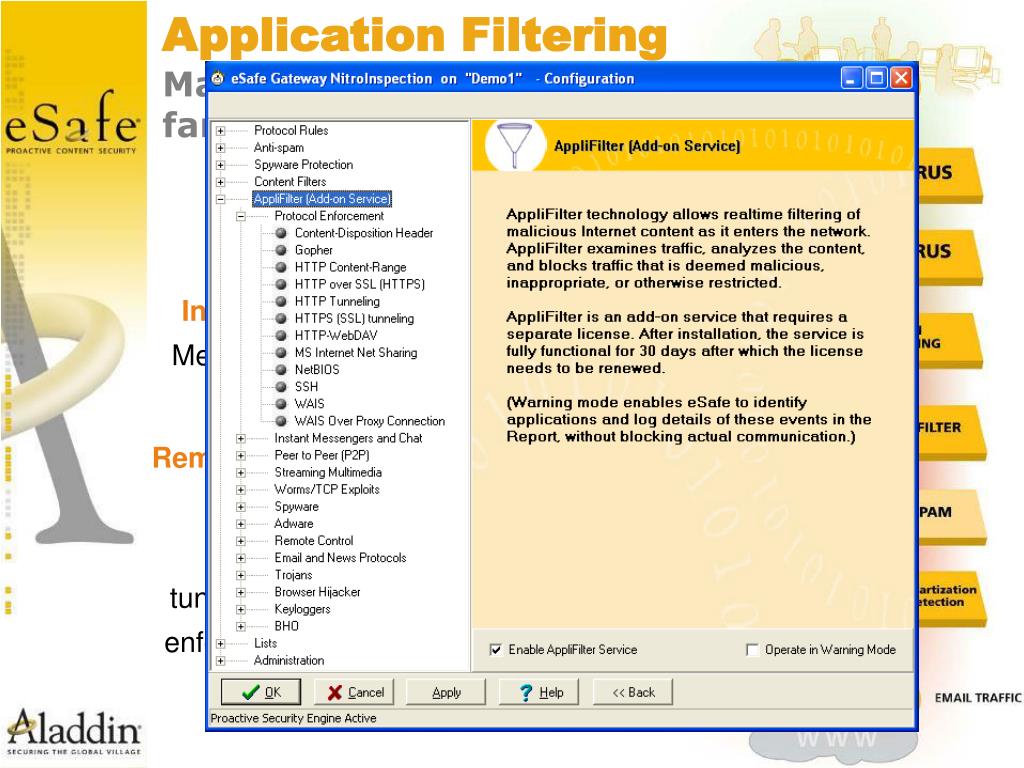This screenshot has width=1024, height=768.
Task: Expand the Spyware Protection node
Action: (x=221, y=165)
